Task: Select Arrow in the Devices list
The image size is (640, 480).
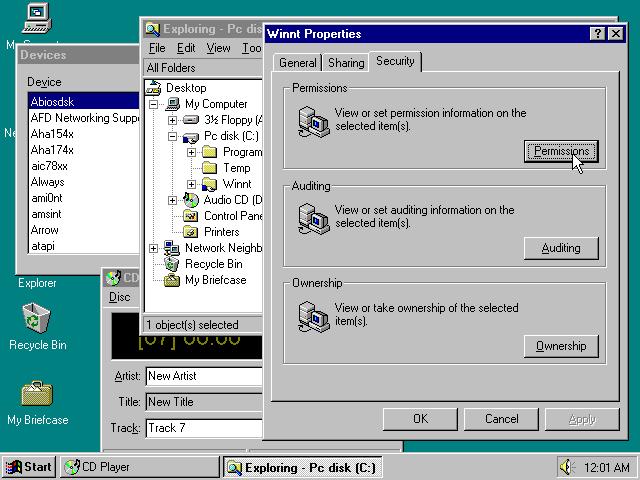Action: point(84,230)
